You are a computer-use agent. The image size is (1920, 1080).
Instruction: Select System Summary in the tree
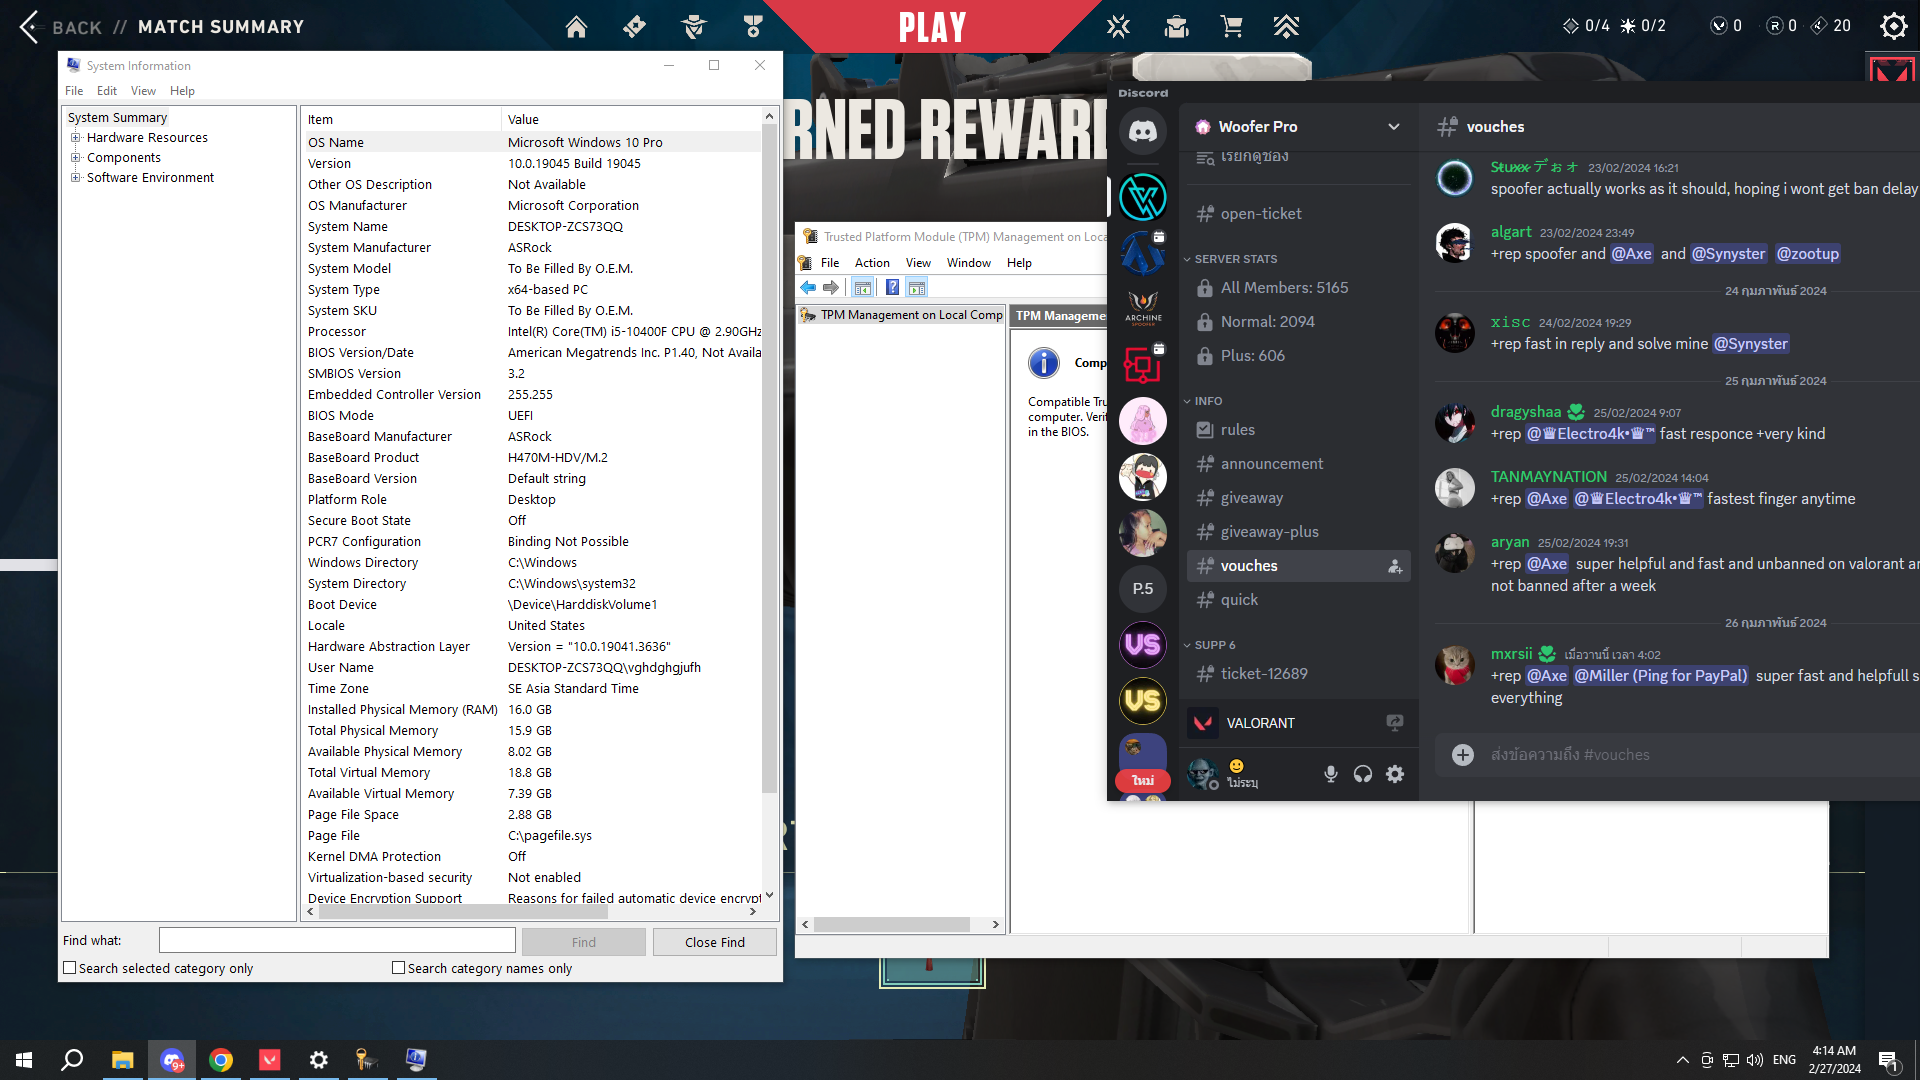117,118
